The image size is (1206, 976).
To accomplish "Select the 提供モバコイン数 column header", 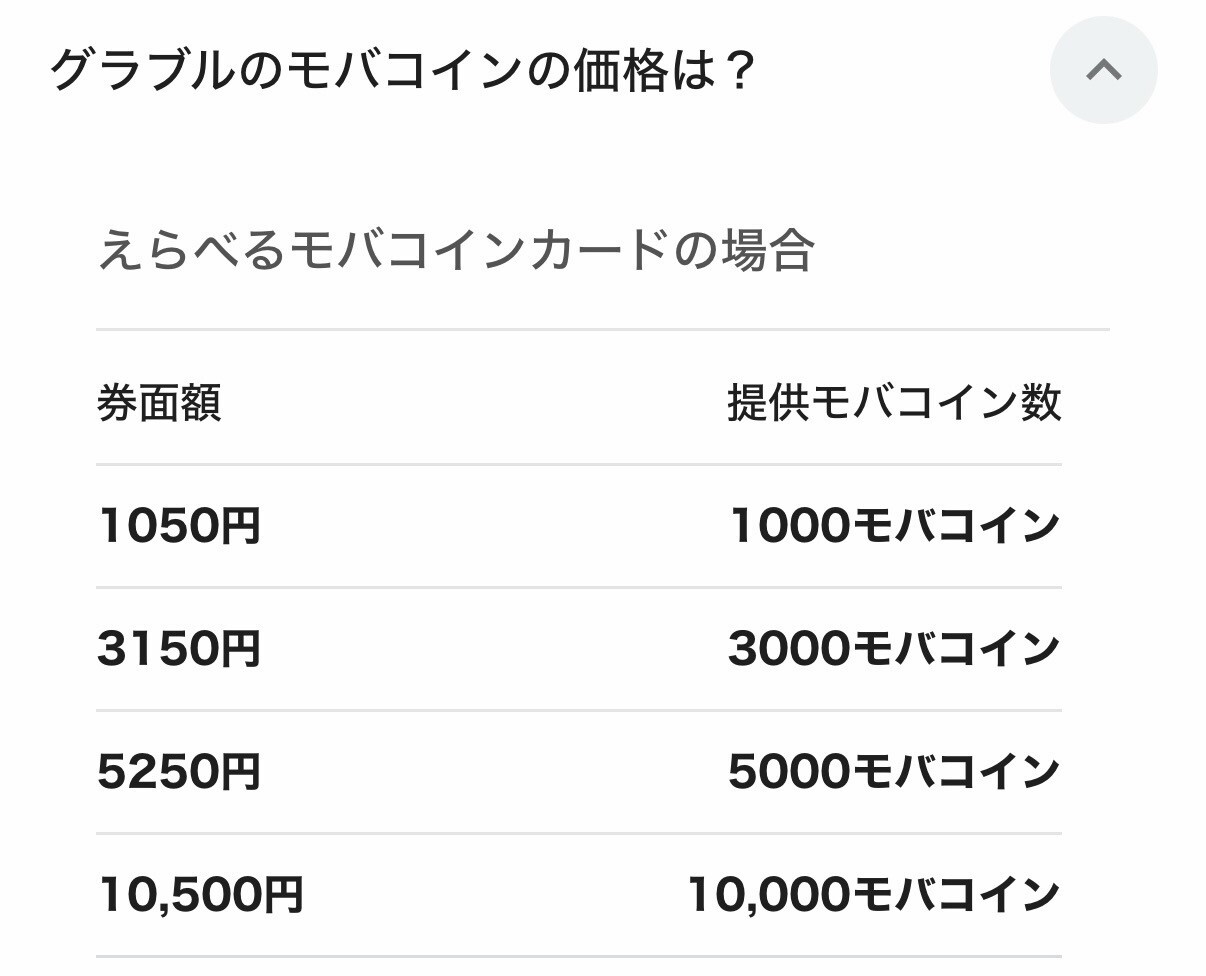I will (894, 404).
